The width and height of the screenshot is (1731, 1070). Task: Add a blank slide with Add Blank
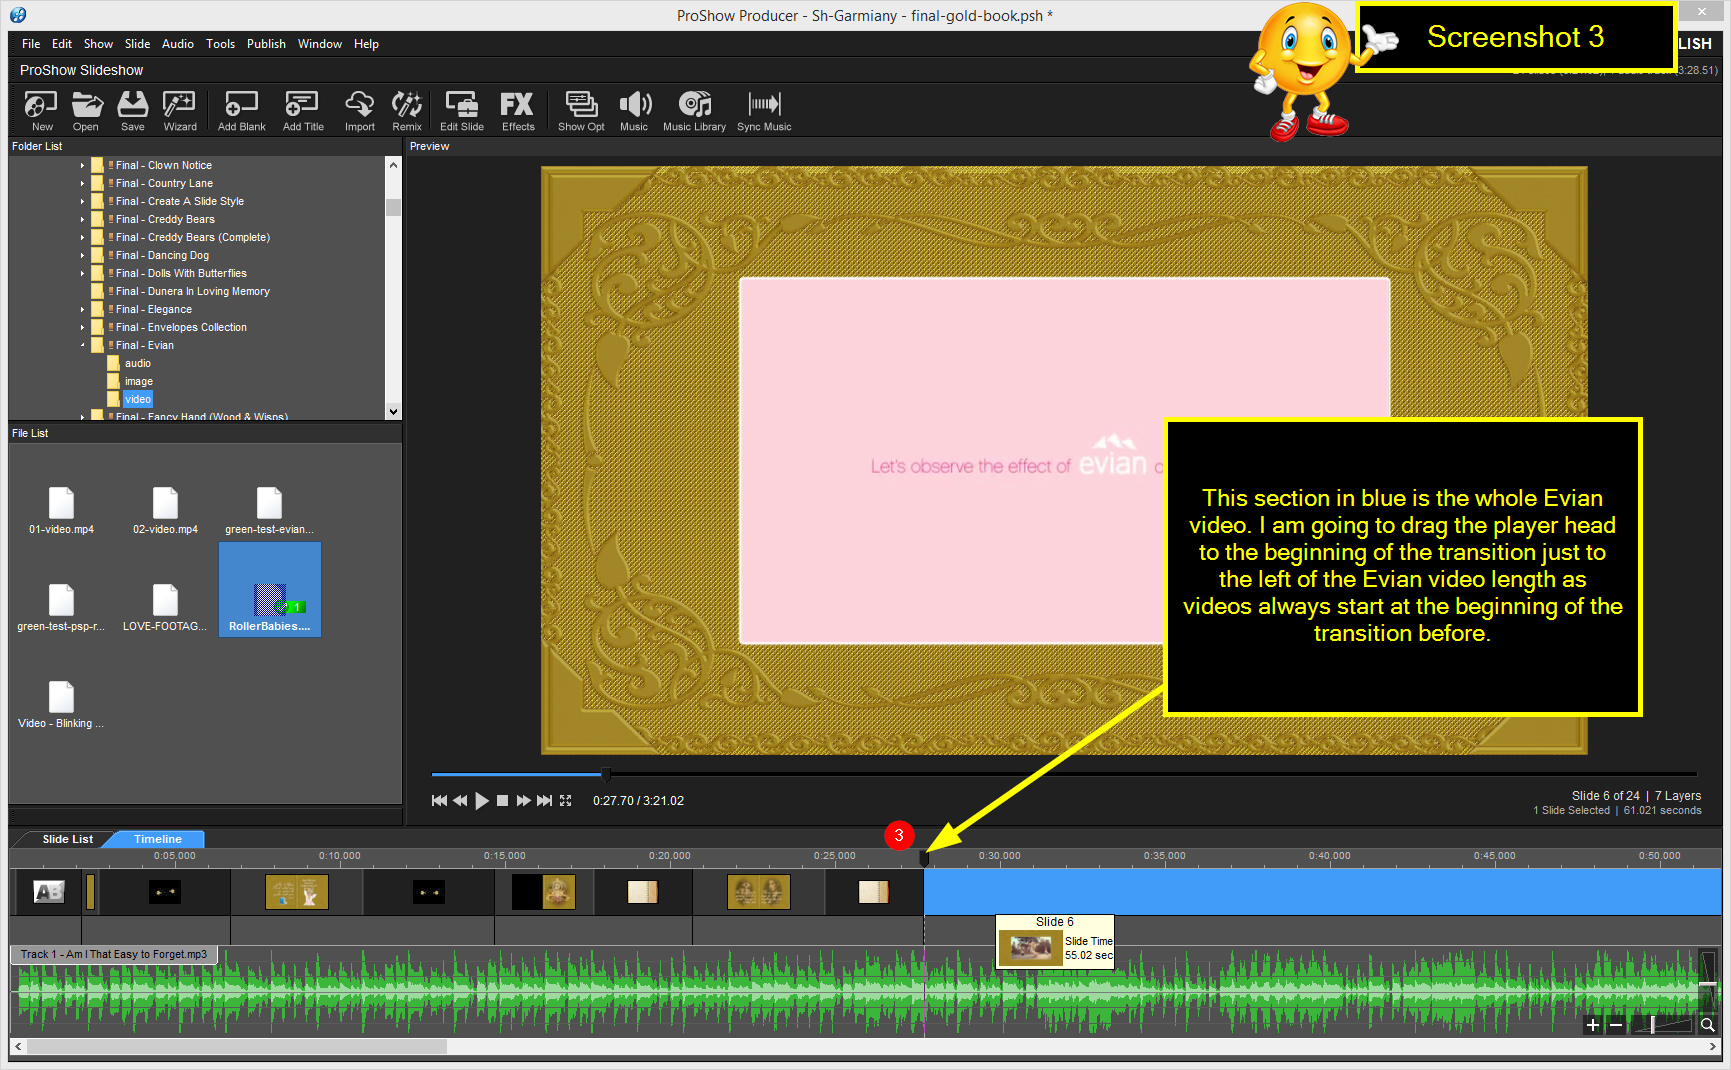(241, 111)
